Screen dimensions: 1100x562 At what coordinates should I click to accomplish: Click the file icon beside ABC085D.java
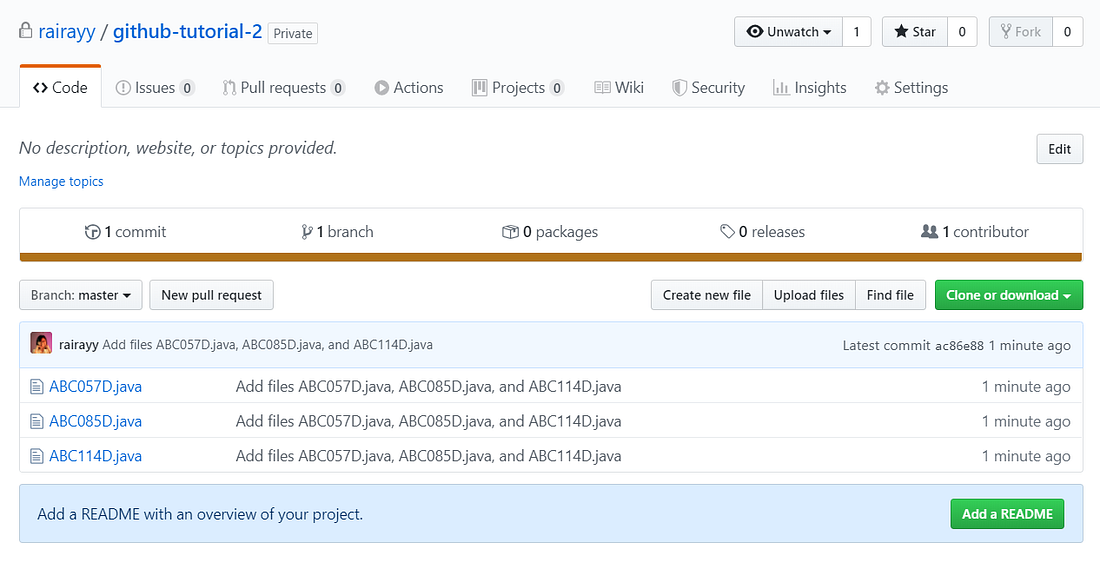click(x=36, y=422)
